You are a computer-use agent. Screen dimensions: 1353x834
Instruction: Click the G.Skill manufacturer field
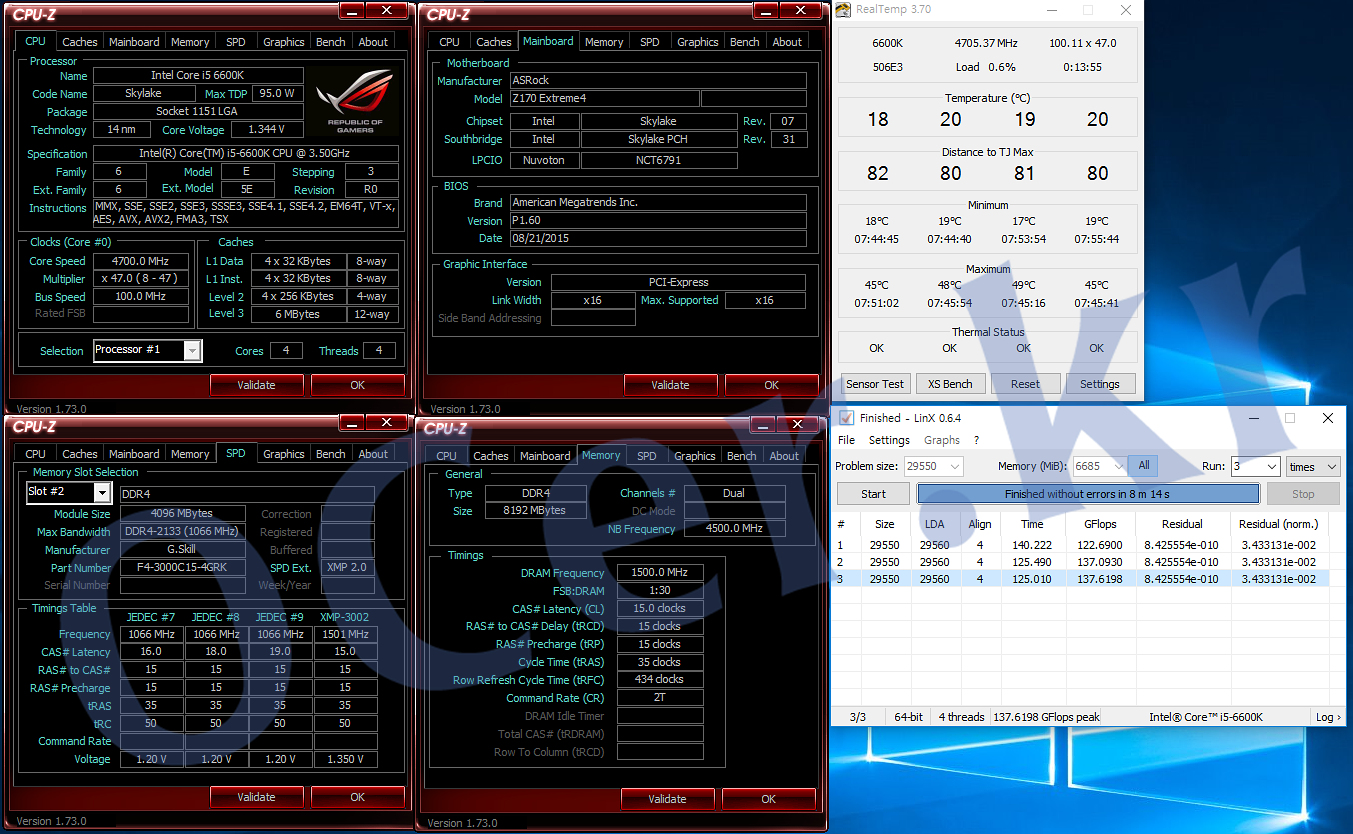(x=182, y=550)
